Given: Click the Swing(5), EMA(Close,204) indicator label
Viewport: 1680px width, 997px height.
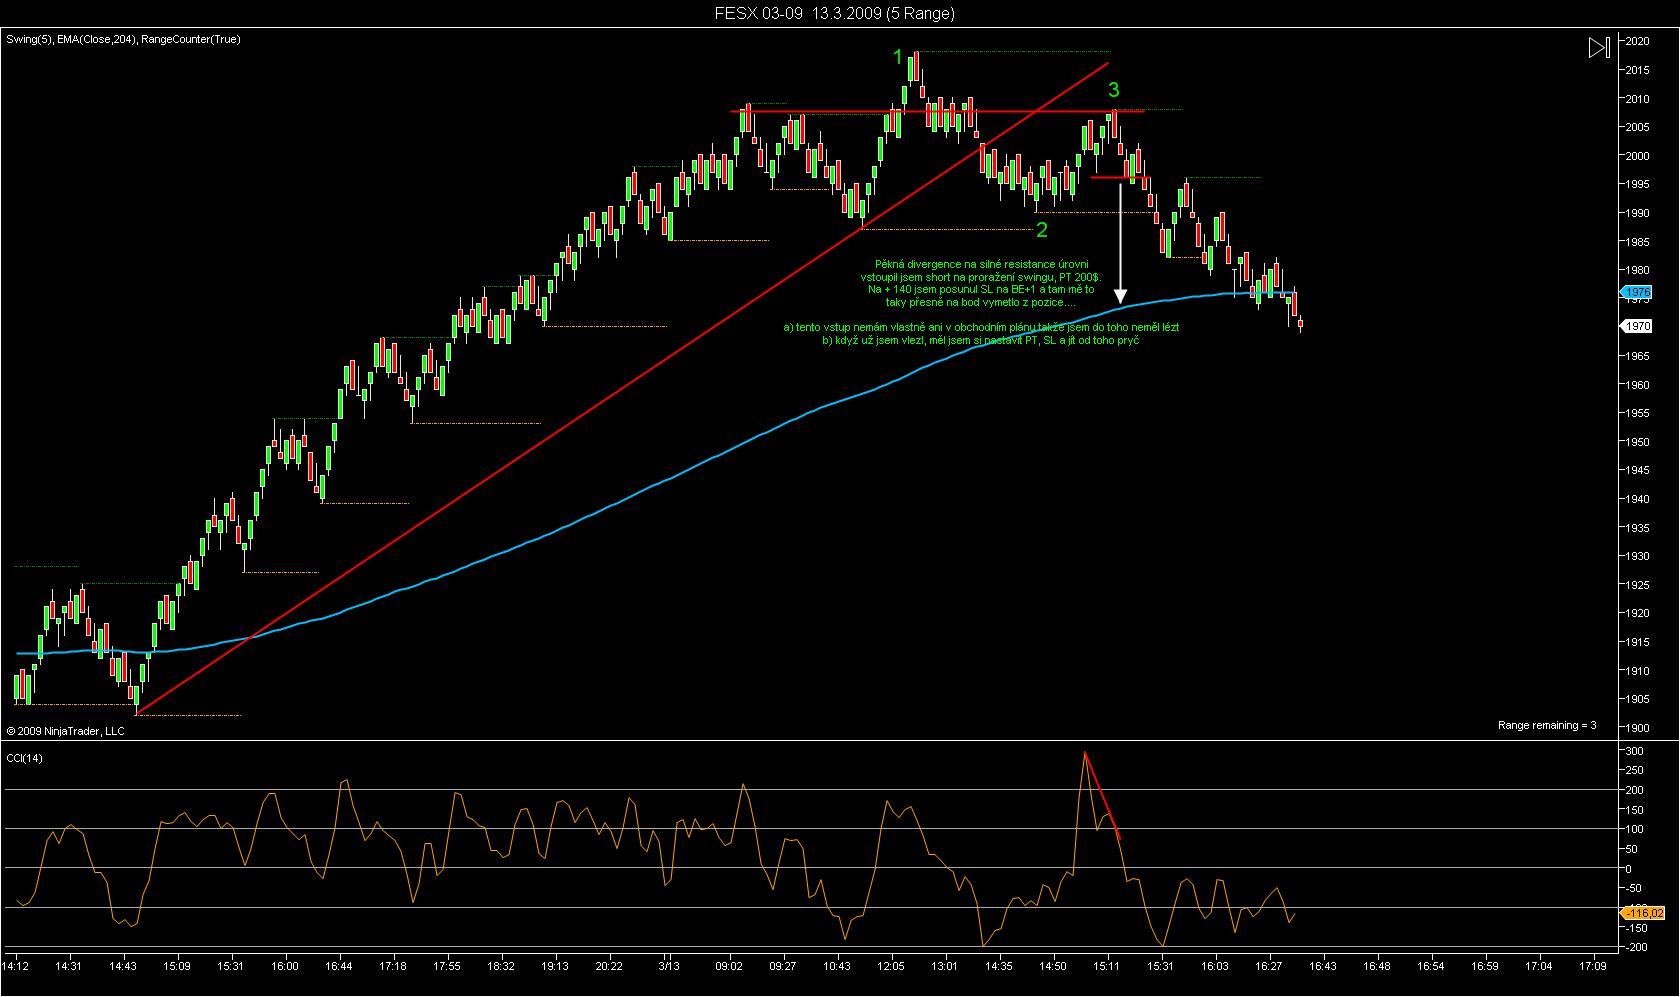Looking at the screenshot, I should coord(123,39).
